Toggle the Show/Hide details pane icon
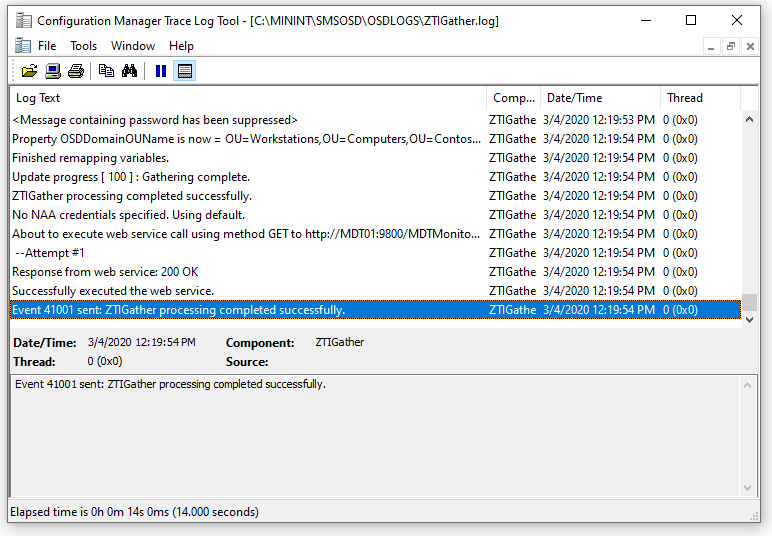This screenshot has width=772, height=536. click(184, 71)
